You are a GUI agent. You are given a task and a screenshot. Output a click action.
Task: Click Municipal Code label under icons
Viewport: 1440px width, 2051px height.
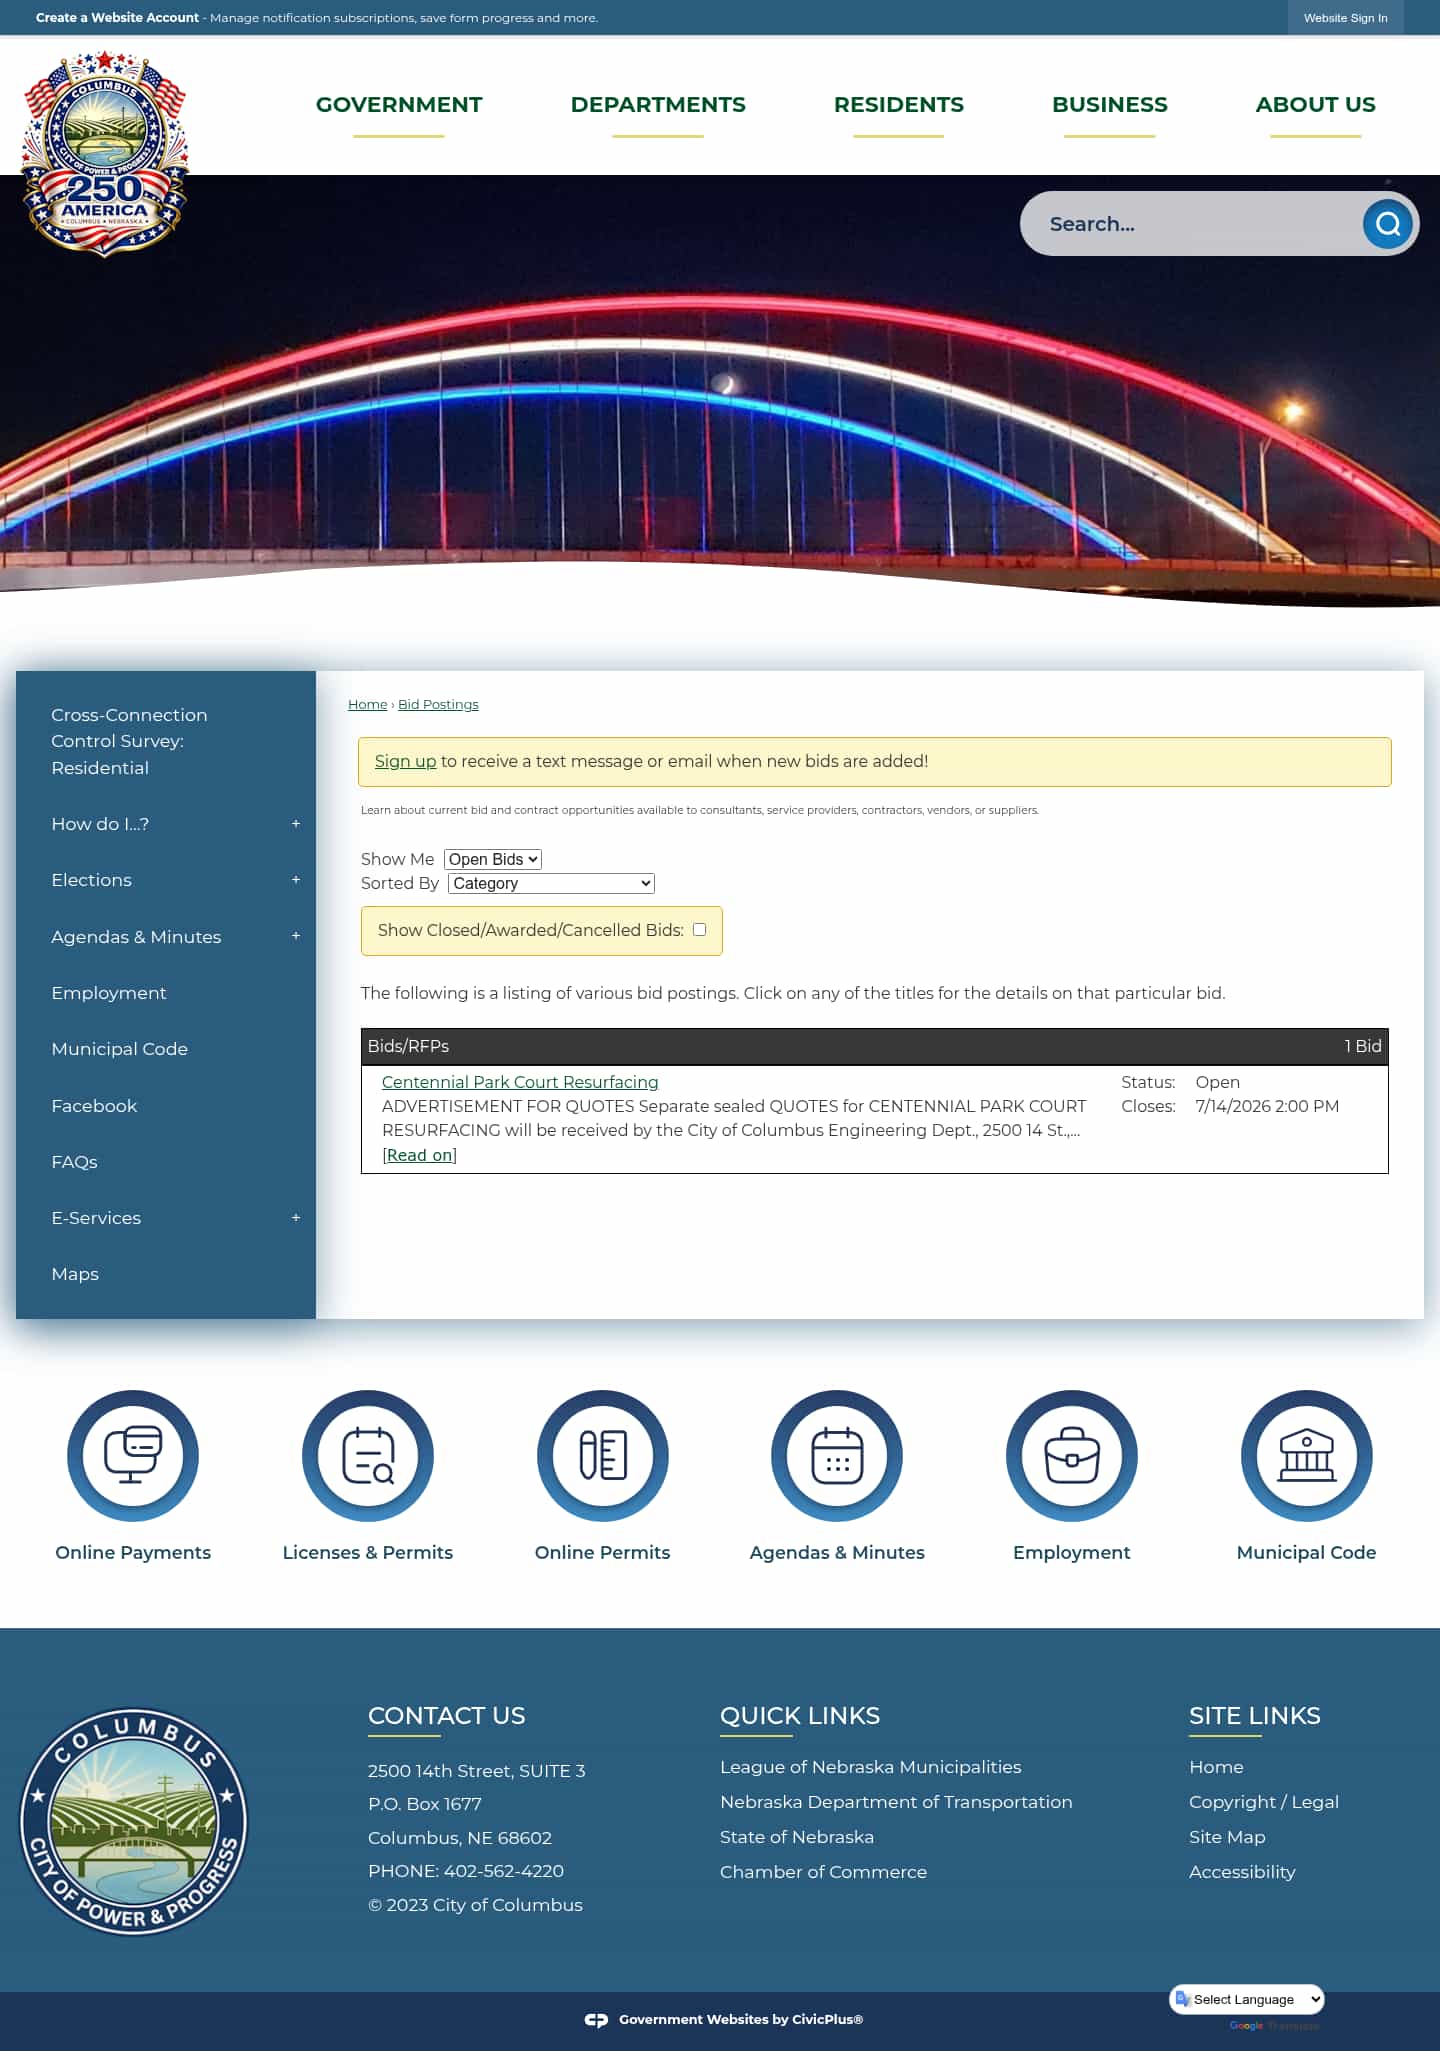point(1306,1553)
